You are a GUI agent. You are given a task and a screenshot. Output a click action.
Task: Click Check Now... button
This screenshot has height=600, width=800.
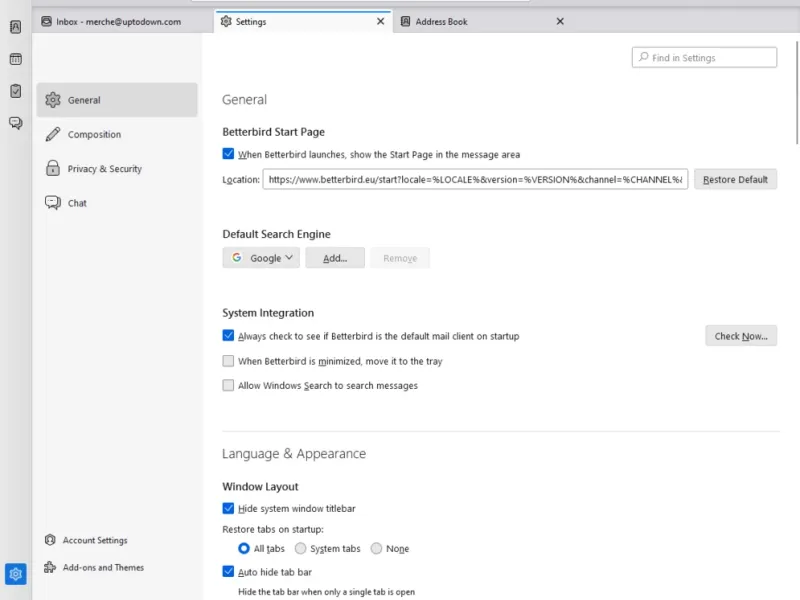pos(741,336)
